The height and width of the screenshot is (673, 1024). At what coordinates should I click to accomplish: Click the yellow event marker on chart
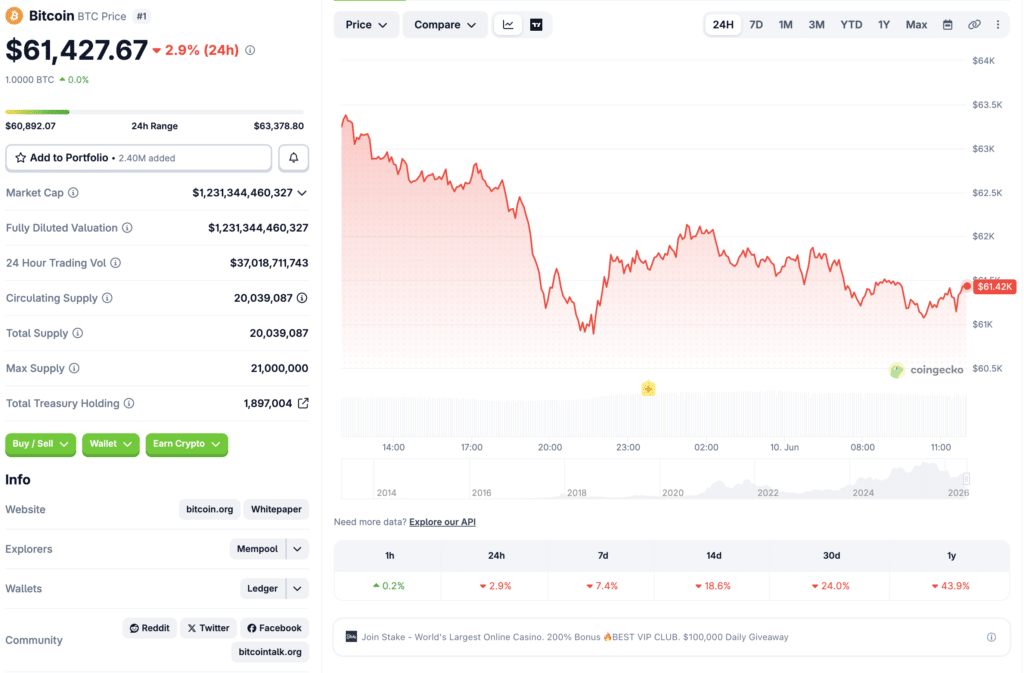[648, 389]
